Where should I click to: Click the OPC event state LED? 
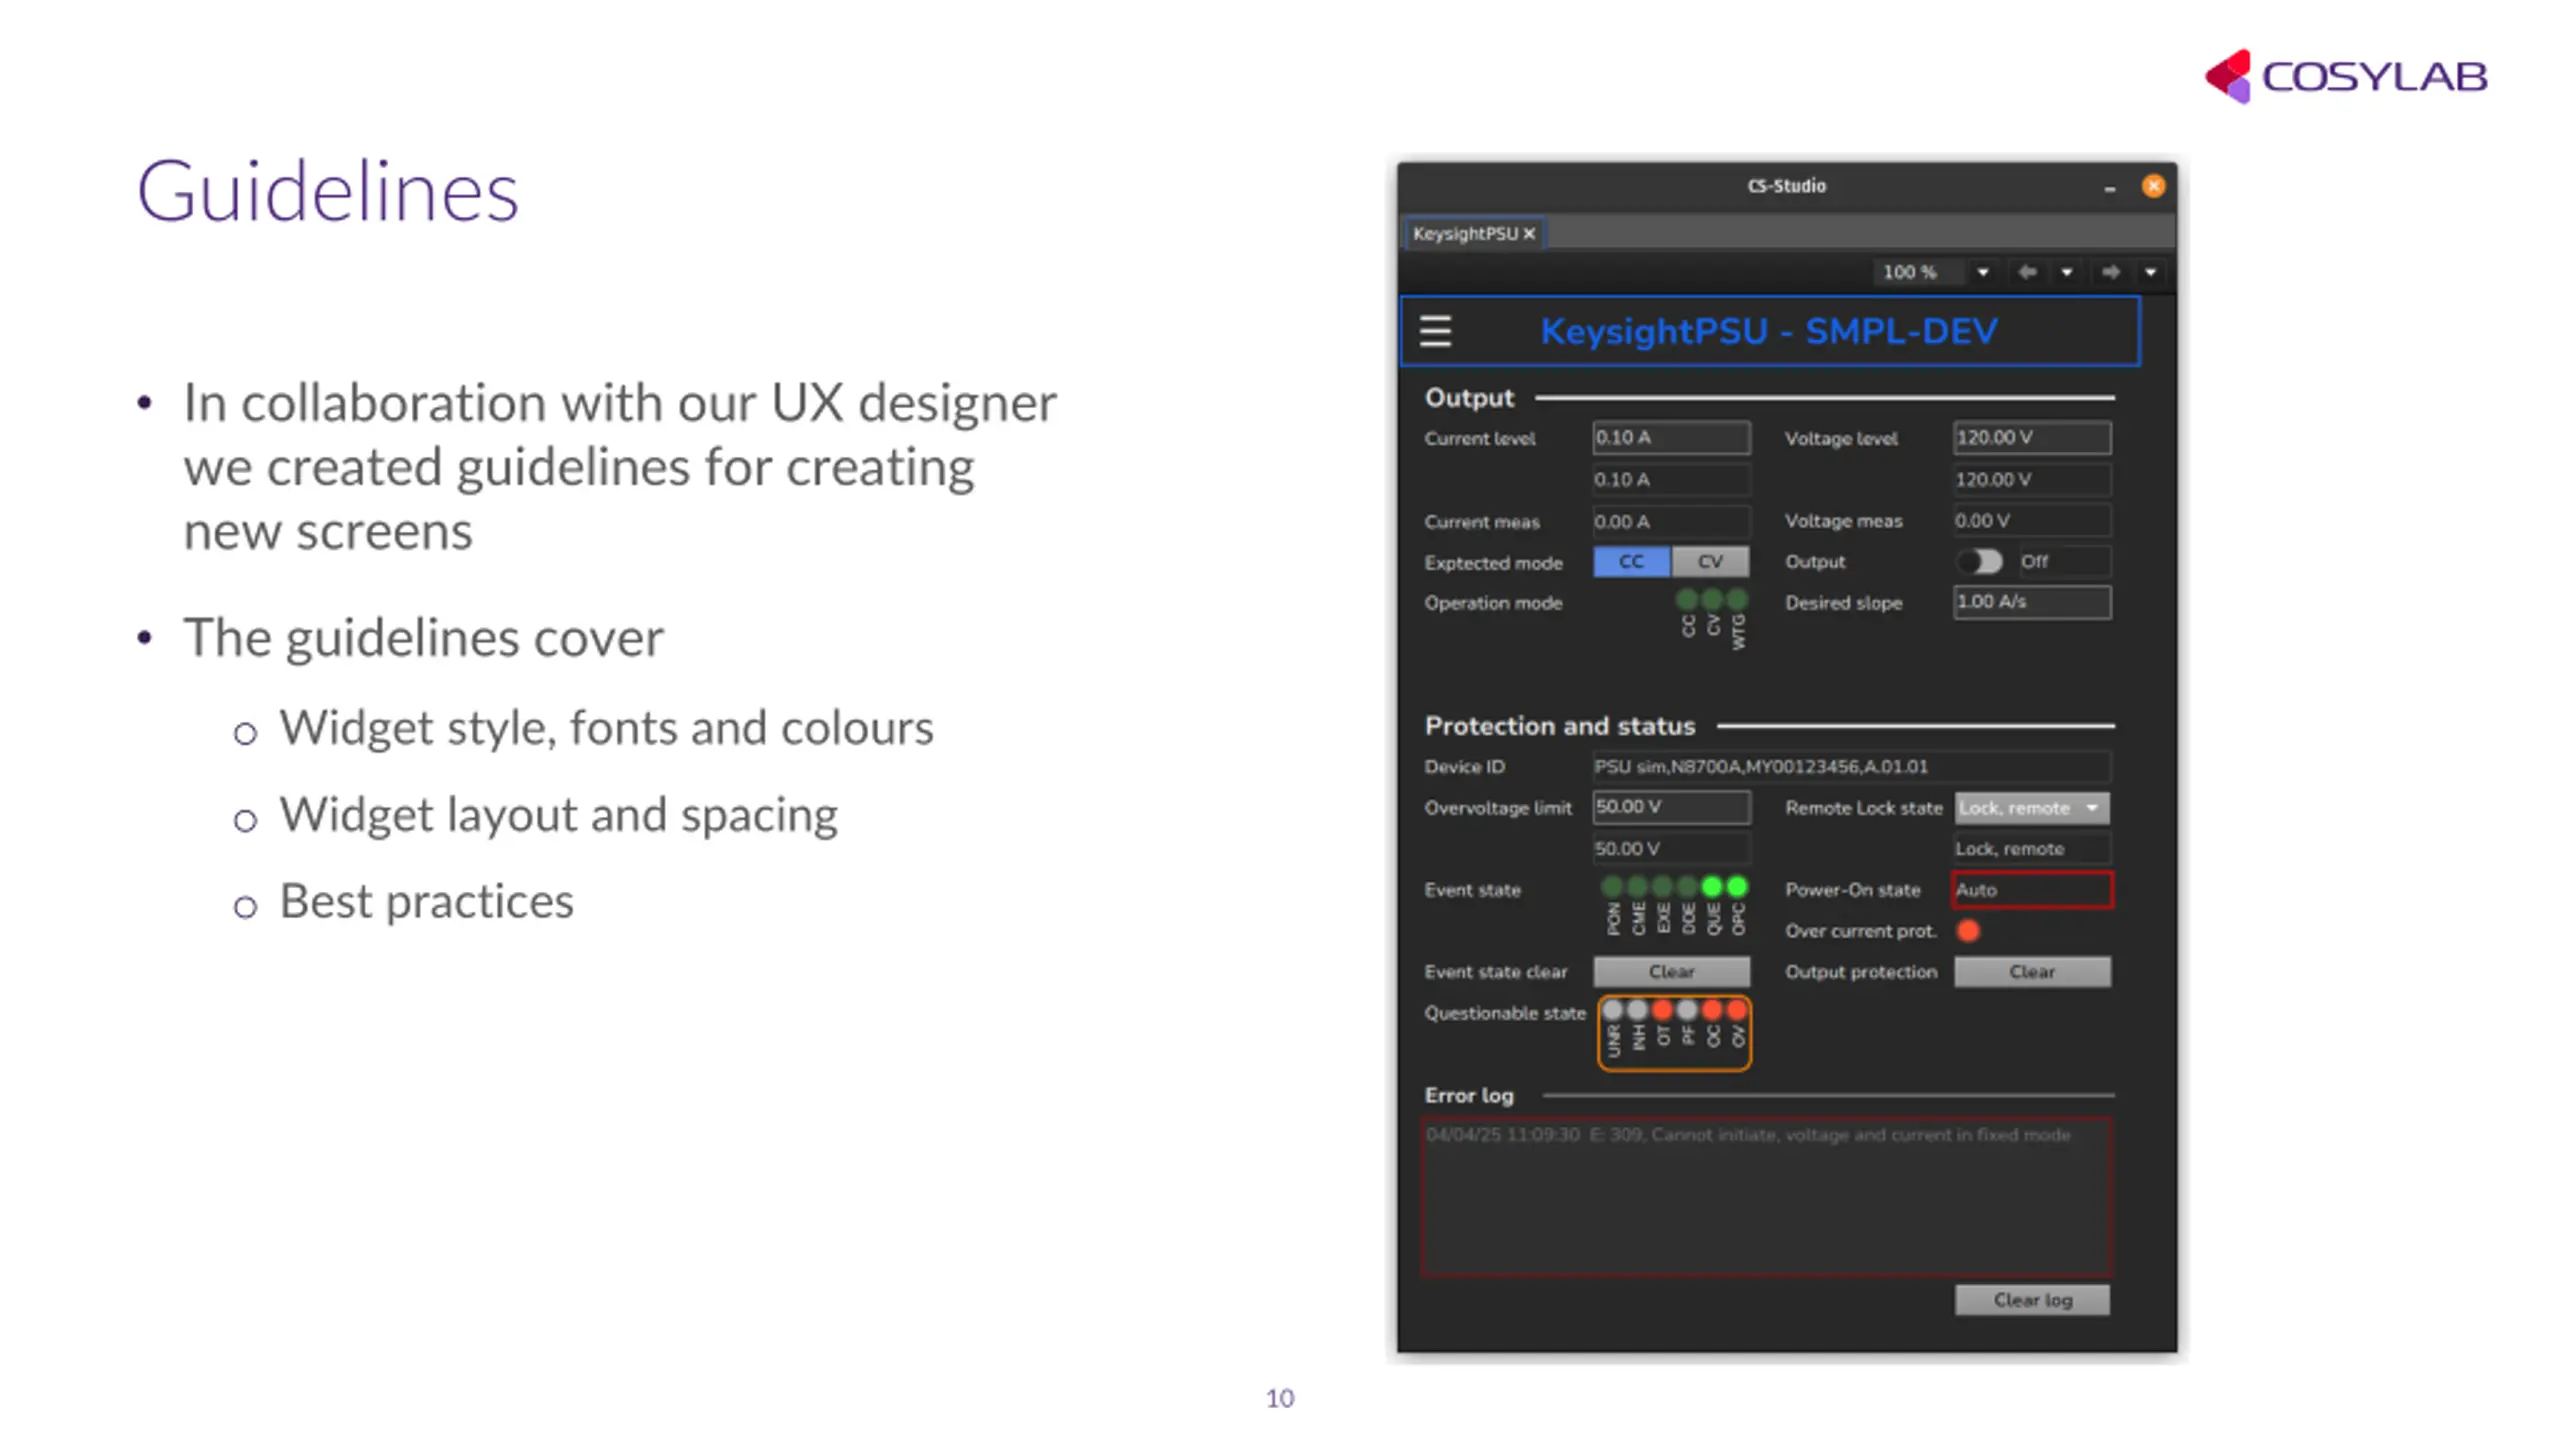[x=1737, y=887]
